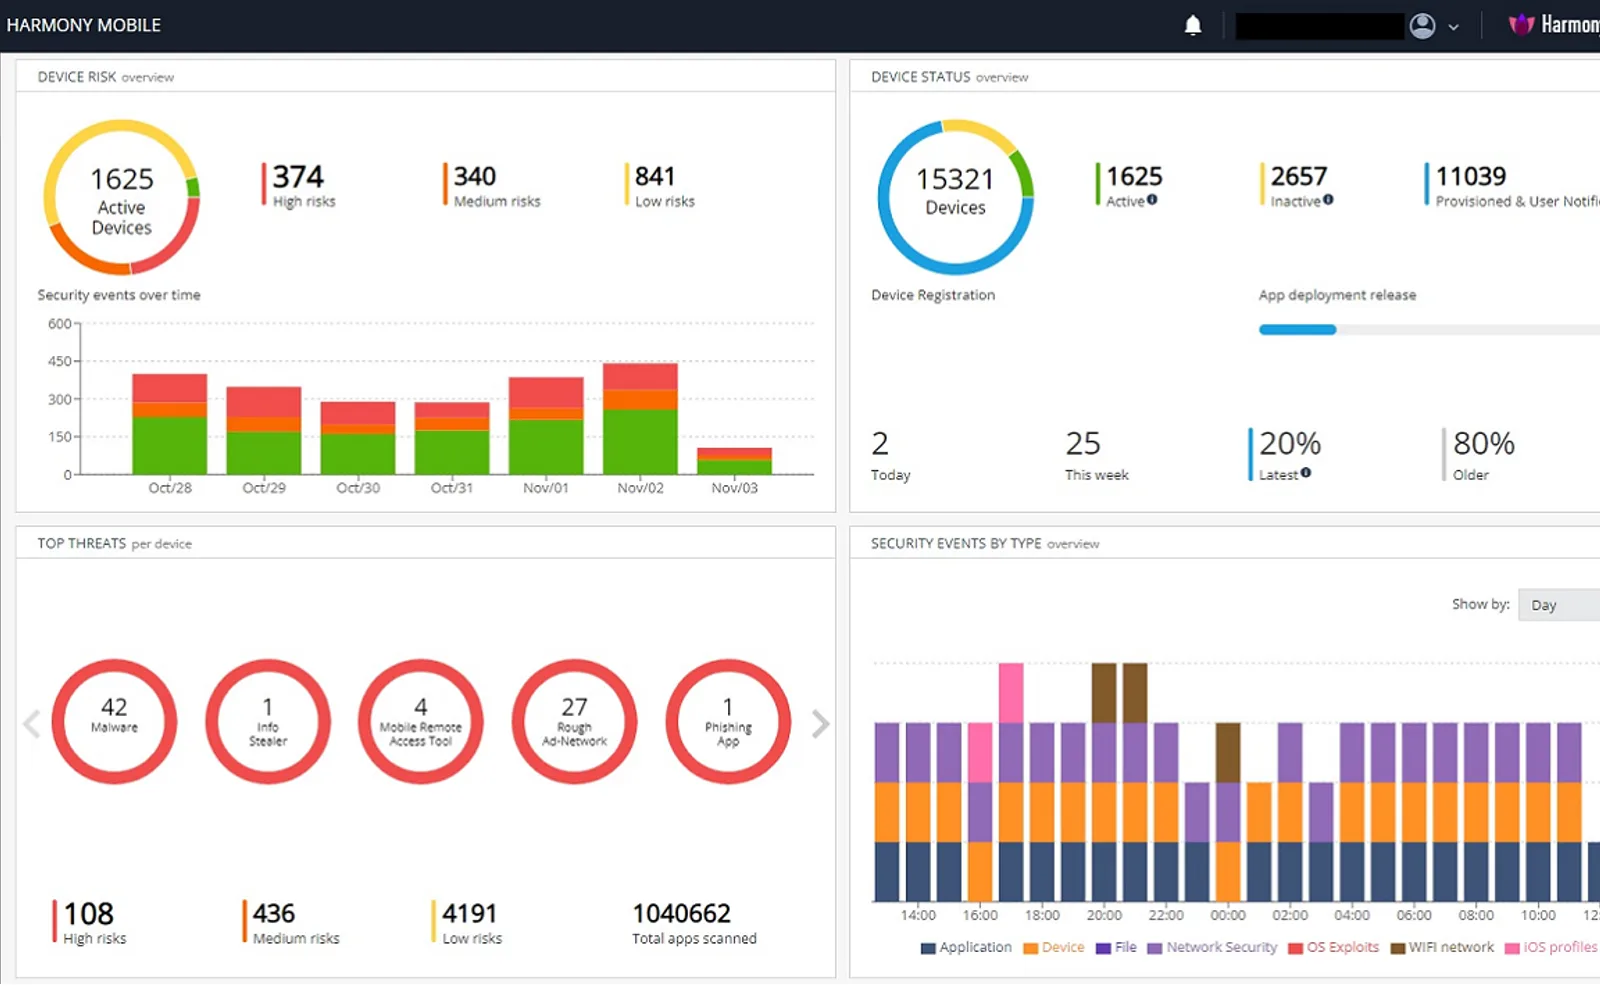1600x1000 pixels.
Task: Show previous threats with left arrow
Action: coord(32,723)
